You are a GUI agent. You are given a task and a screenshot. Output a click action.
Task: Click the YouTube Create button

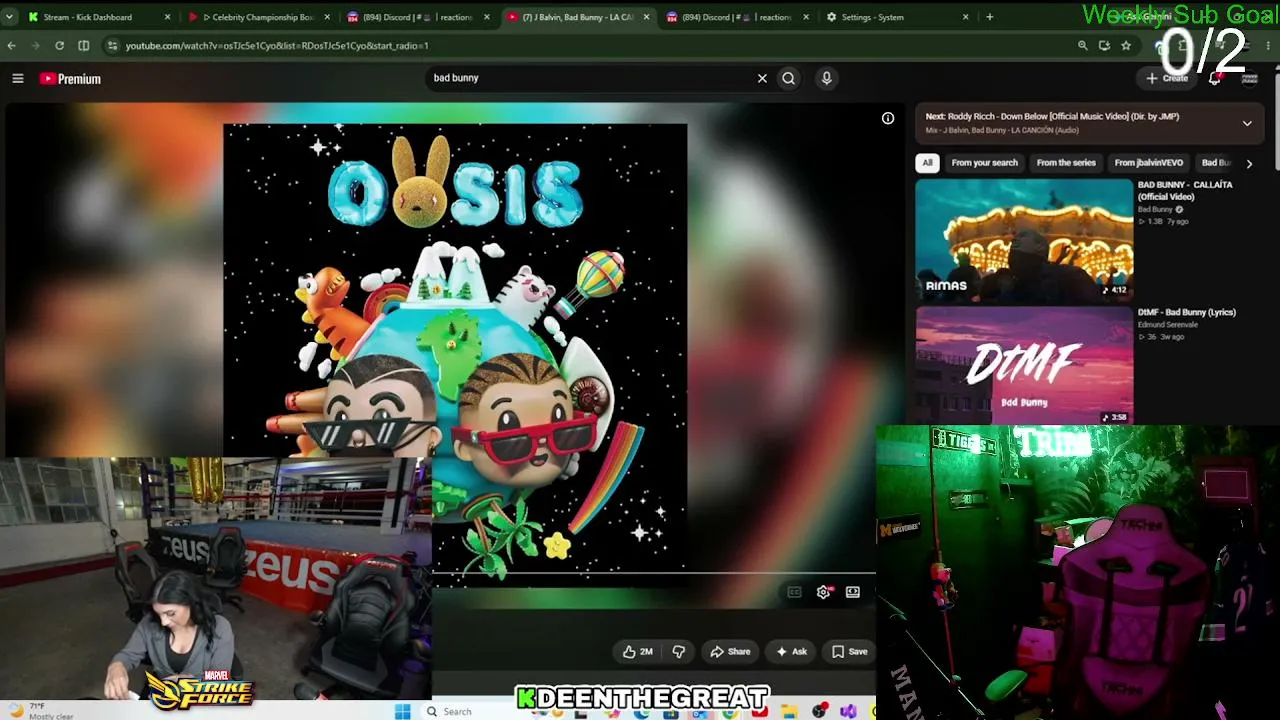pyautogui.click(x=1167, y=78)
